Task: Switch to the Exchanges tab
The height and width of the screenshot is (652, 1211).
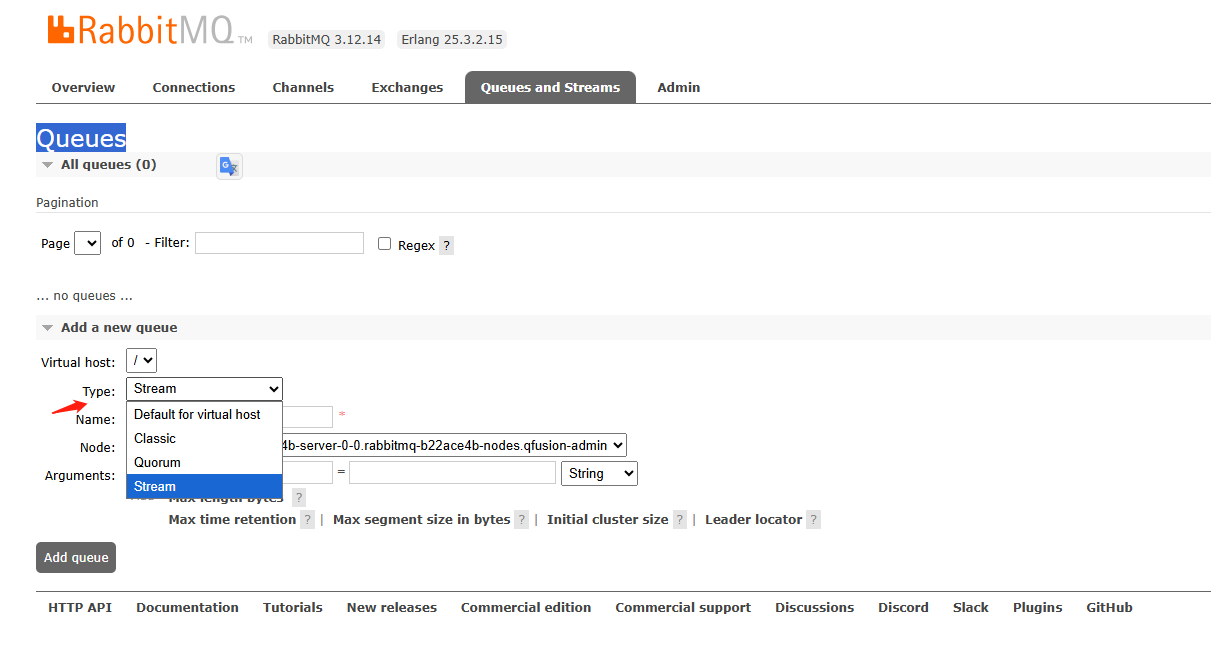Action: 407,87
